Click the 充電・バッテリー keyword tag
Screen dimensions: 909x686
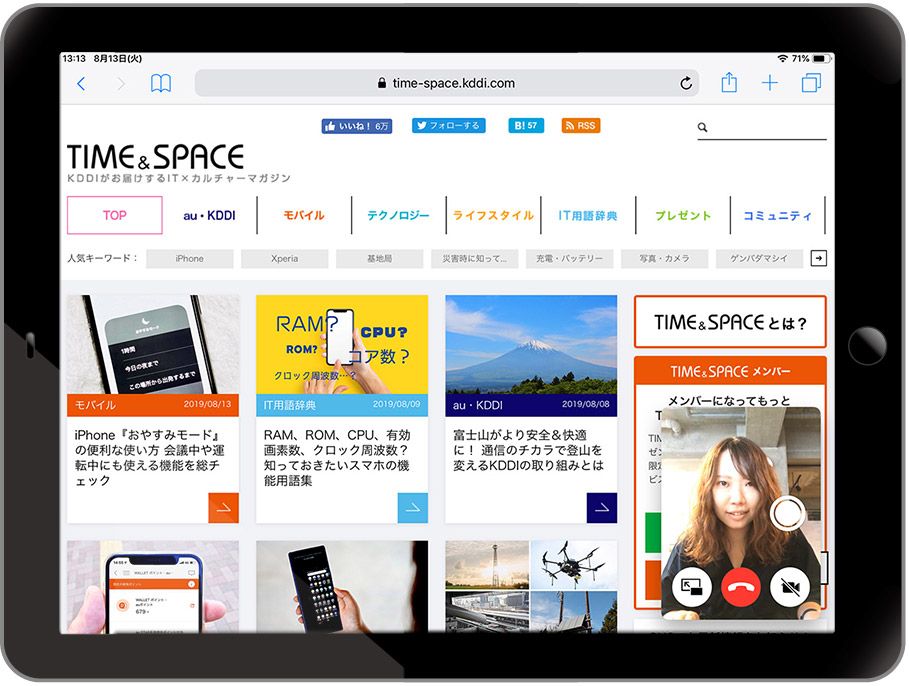tap(569, 259)
